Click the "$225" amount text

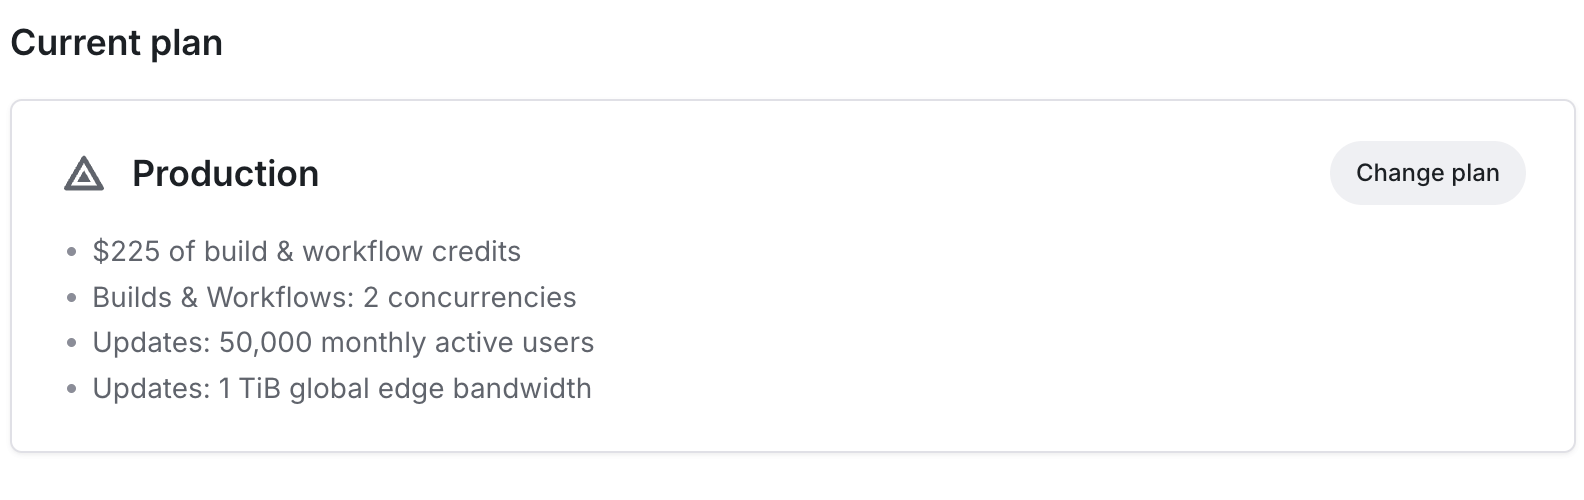(127, 251)
